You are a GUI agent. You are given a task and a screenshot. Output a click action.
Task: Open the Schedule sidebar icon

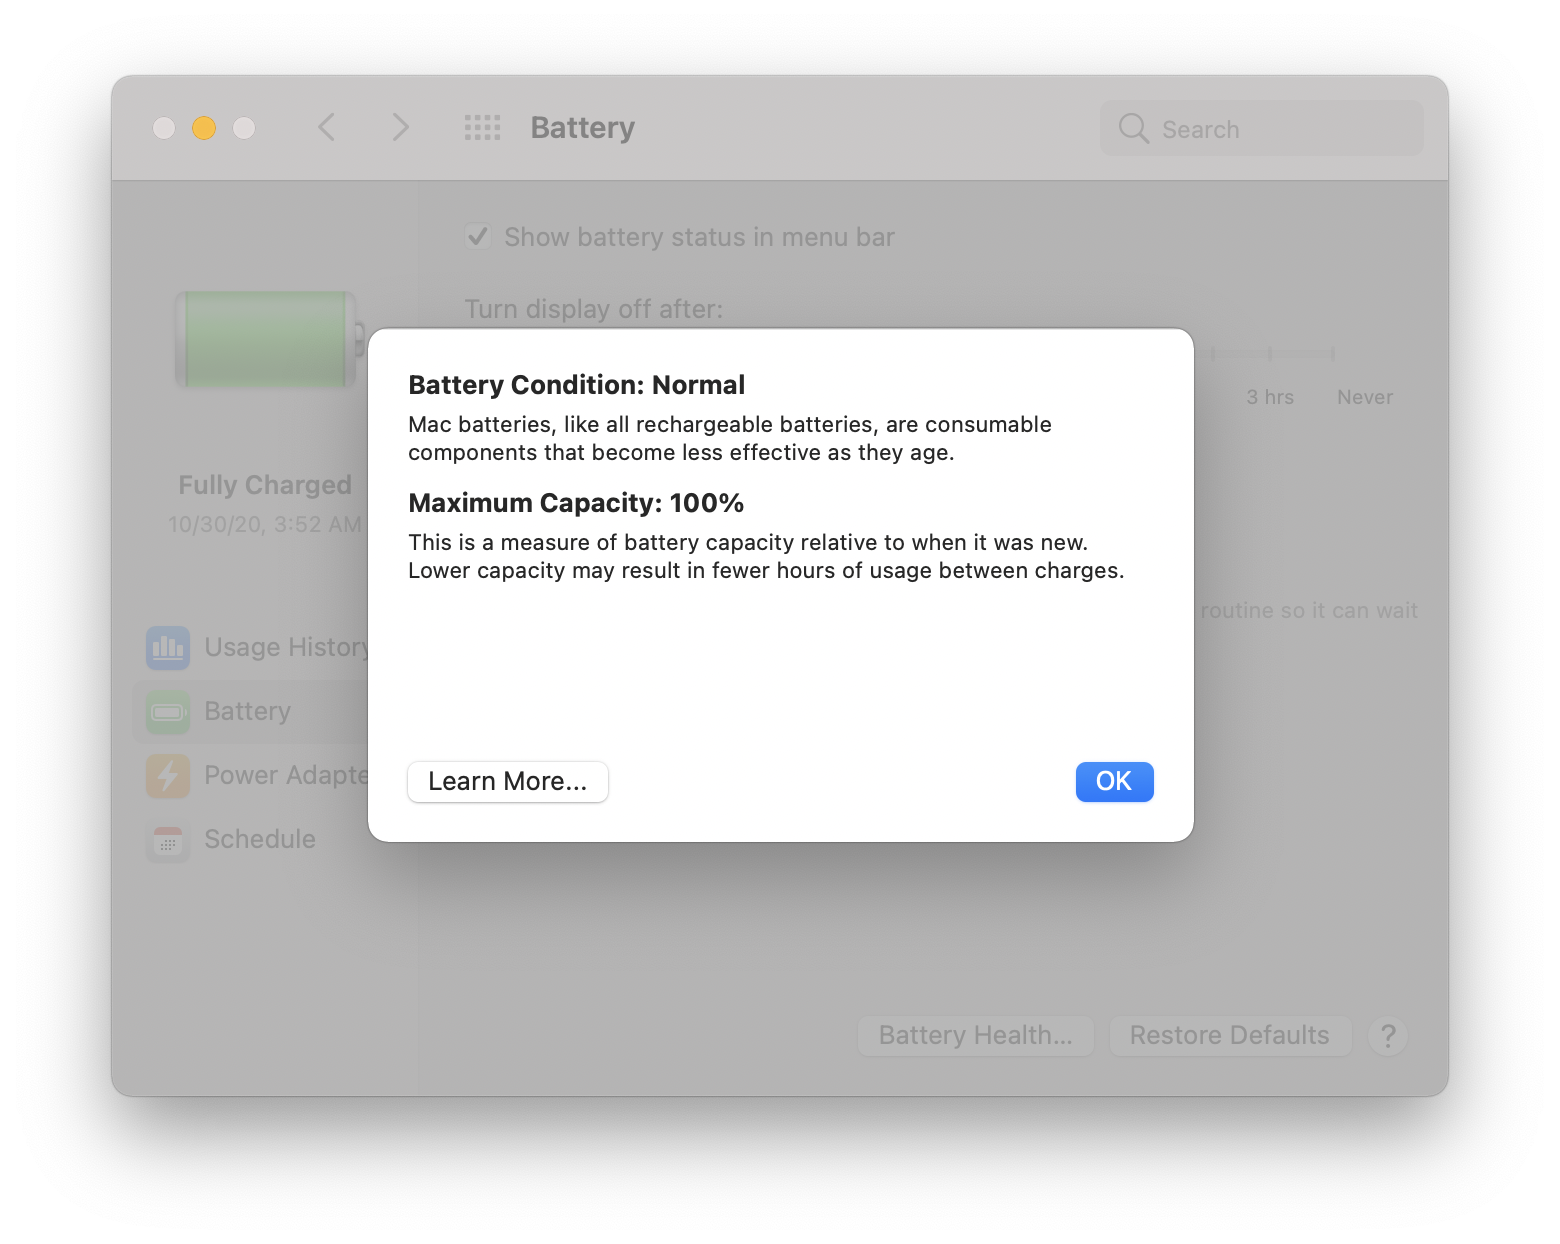tap(167, 840)
